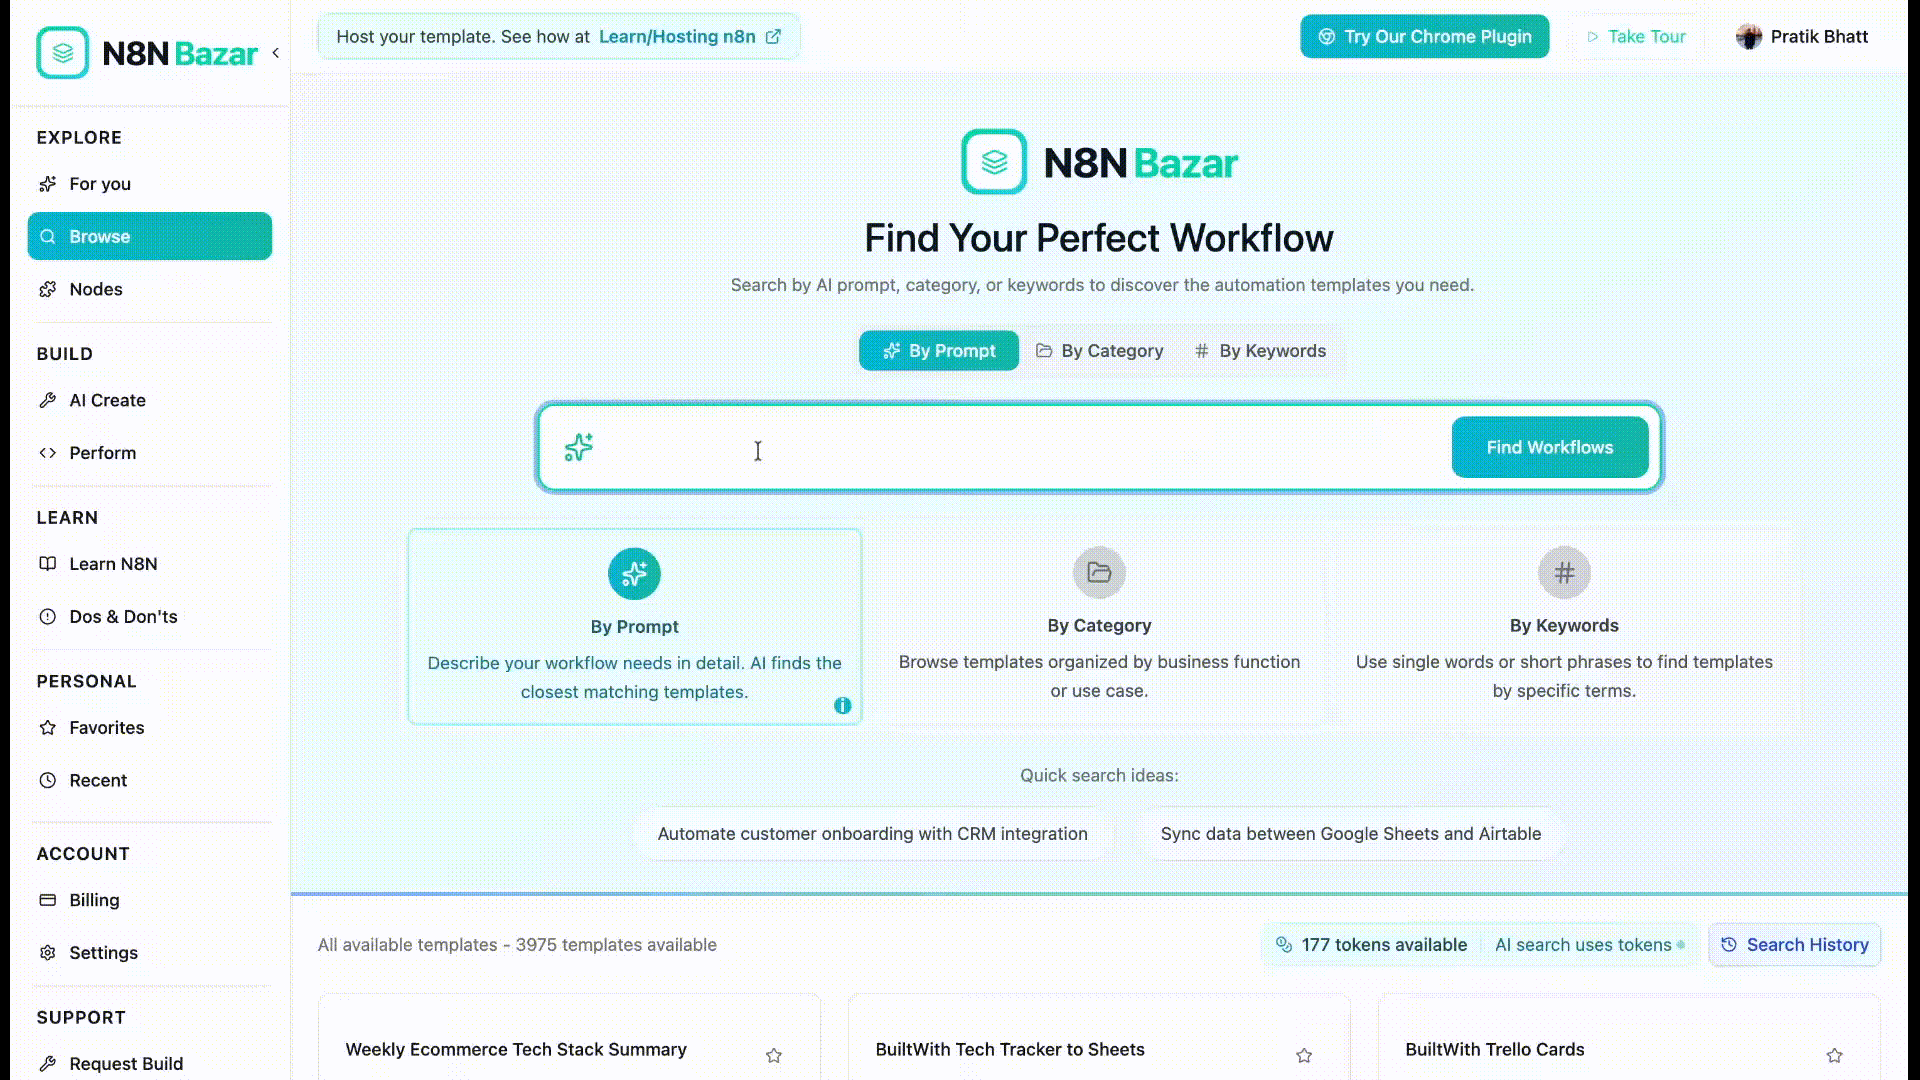Switch to the By Keywords tab
Image resolution: width=1920 pixels, height=1080 pixels.
point(1260,351)
